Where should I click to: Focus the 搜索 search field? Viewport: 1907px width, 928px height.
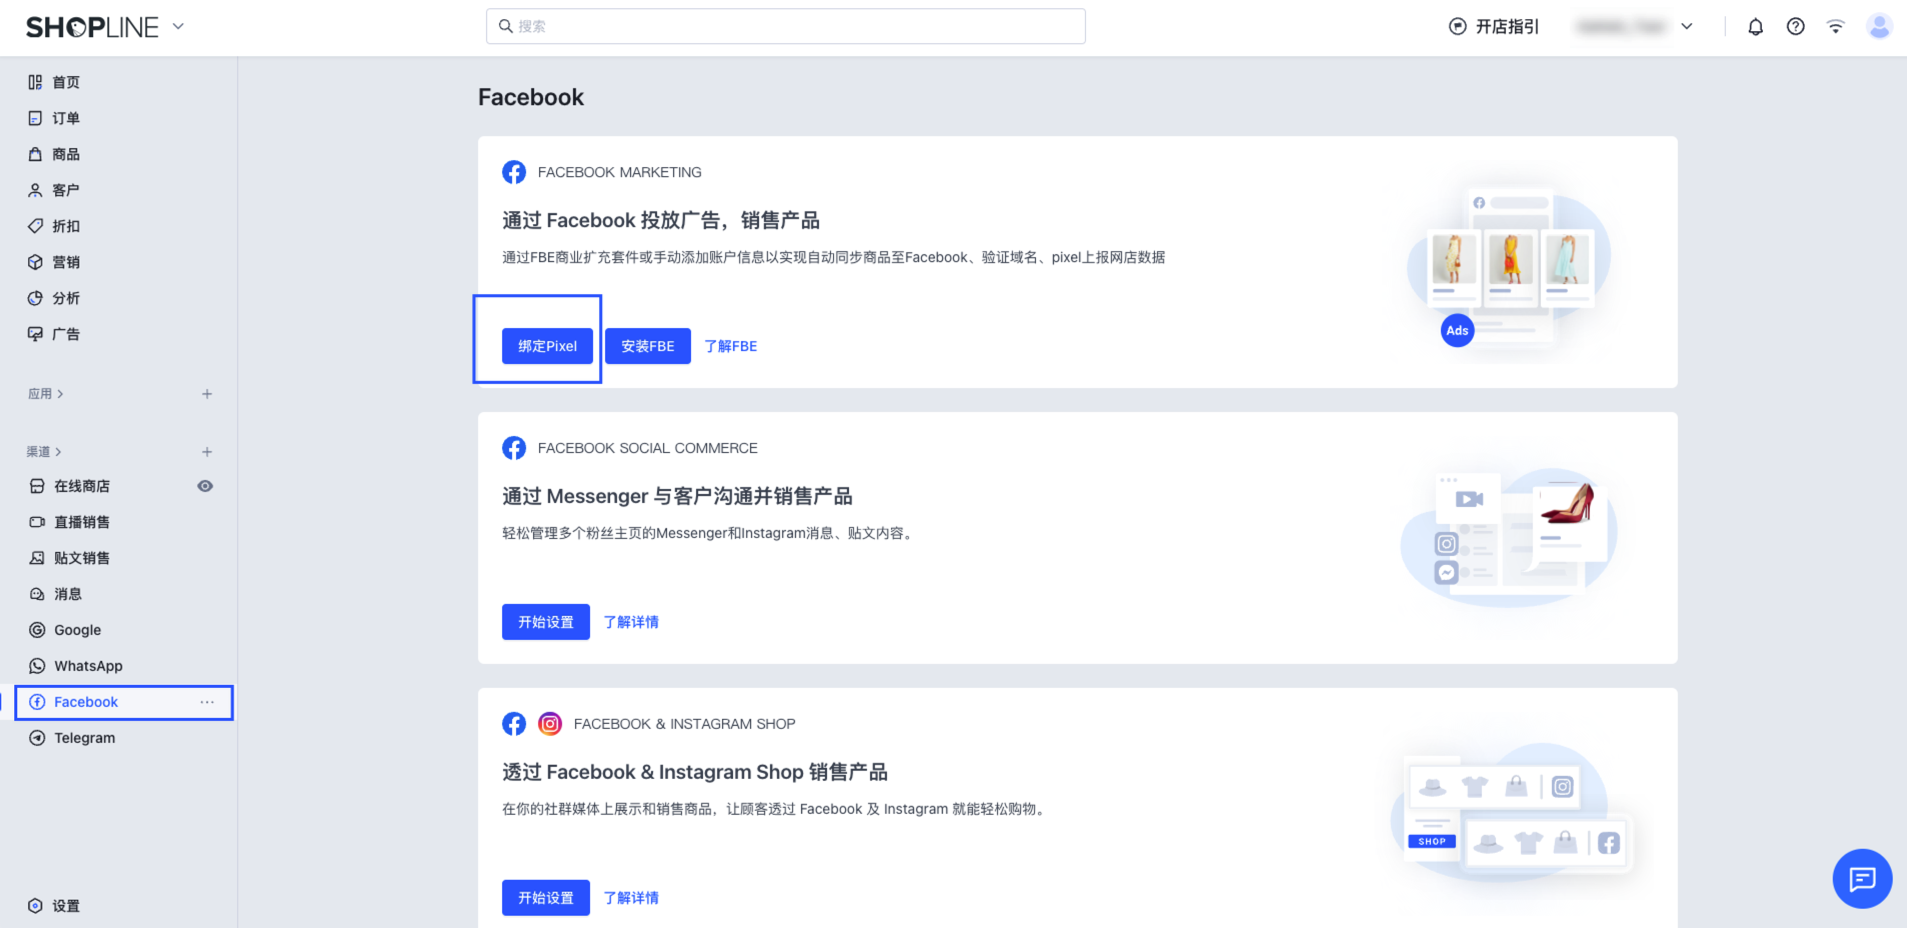786,26
